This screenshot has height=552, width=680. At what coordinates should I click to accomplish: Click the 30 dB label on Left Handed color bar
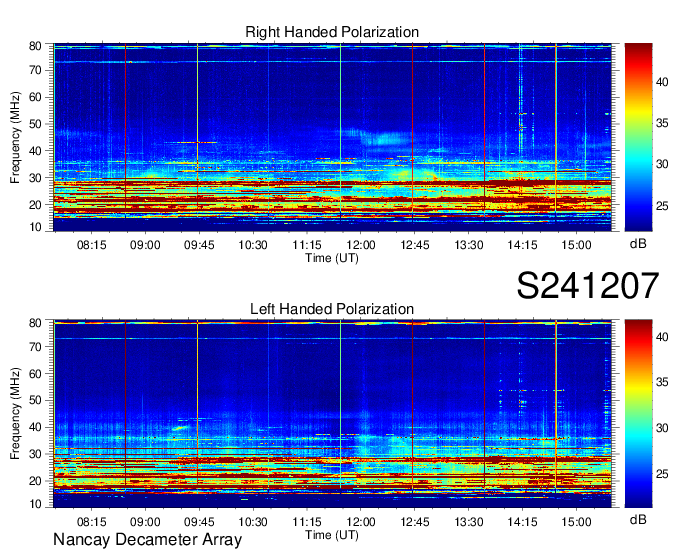click(662, 428)
